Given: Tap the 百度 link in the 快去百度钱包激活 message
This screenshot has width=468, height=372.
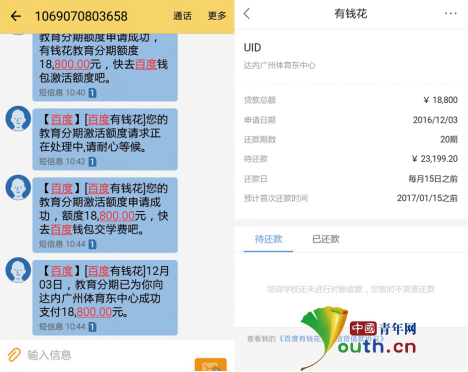Looking at the screenshot, I should click(x=146, y=64).
